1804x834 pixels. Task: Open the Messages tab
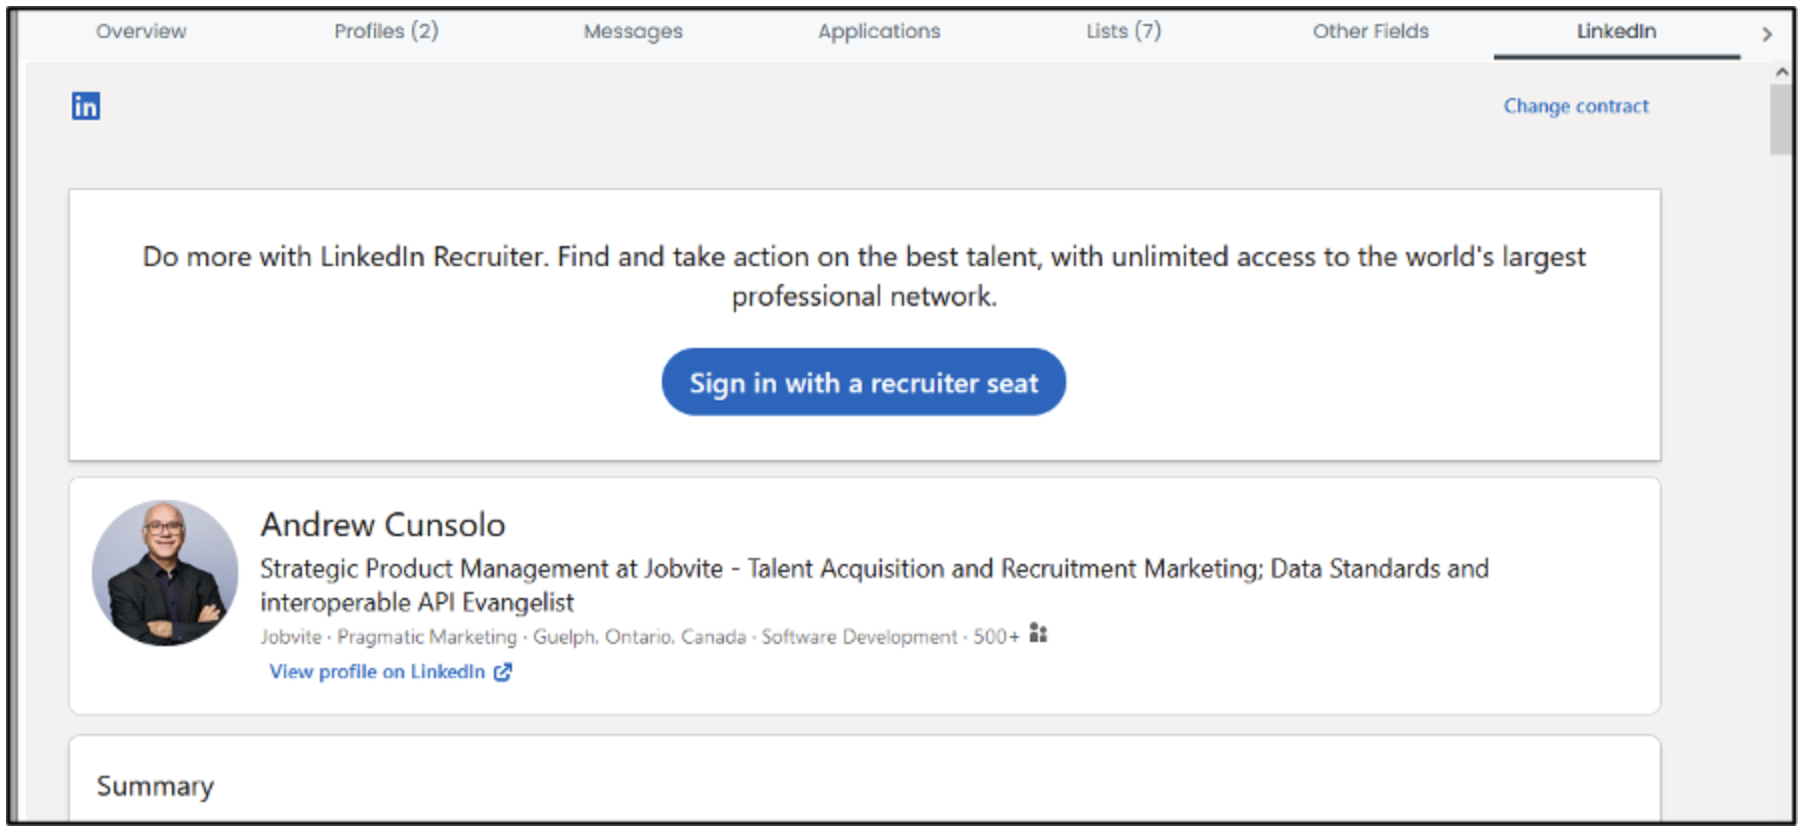coord(633,32)
